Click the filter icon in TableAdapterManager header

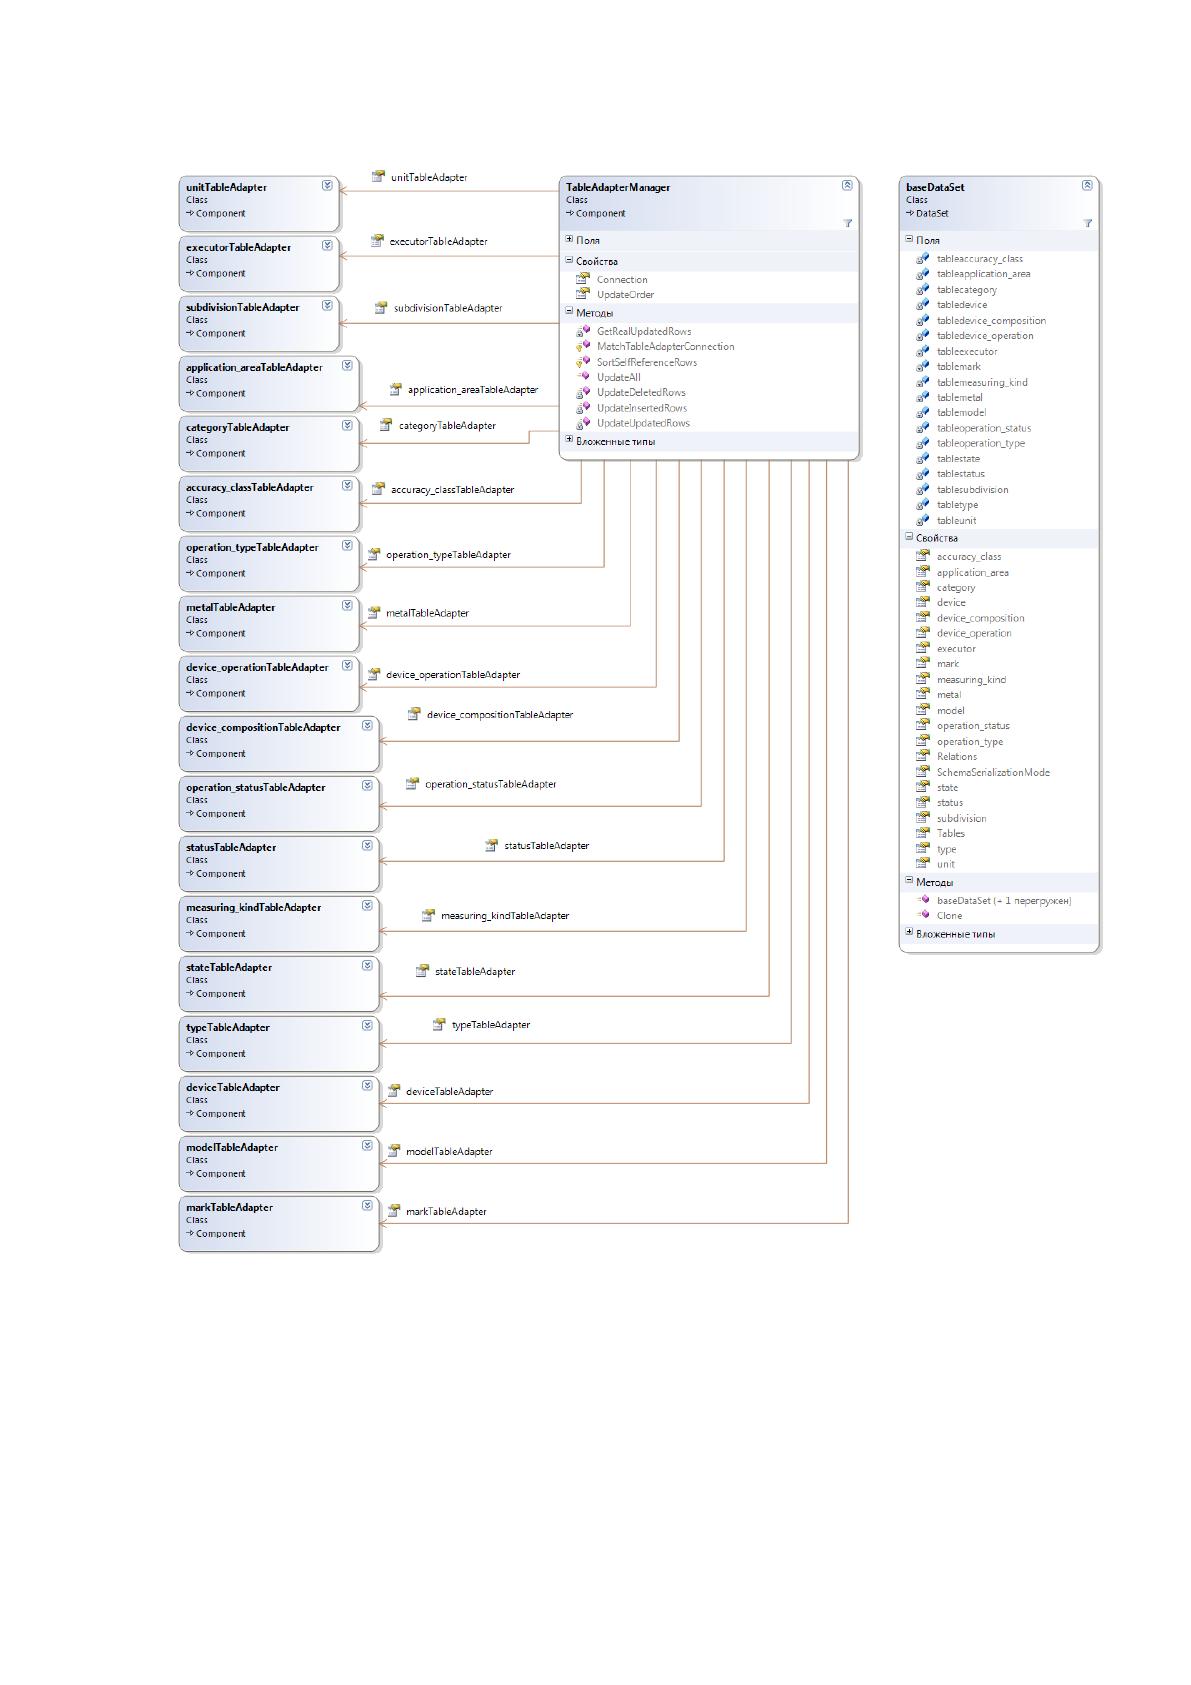pos(848,223)
